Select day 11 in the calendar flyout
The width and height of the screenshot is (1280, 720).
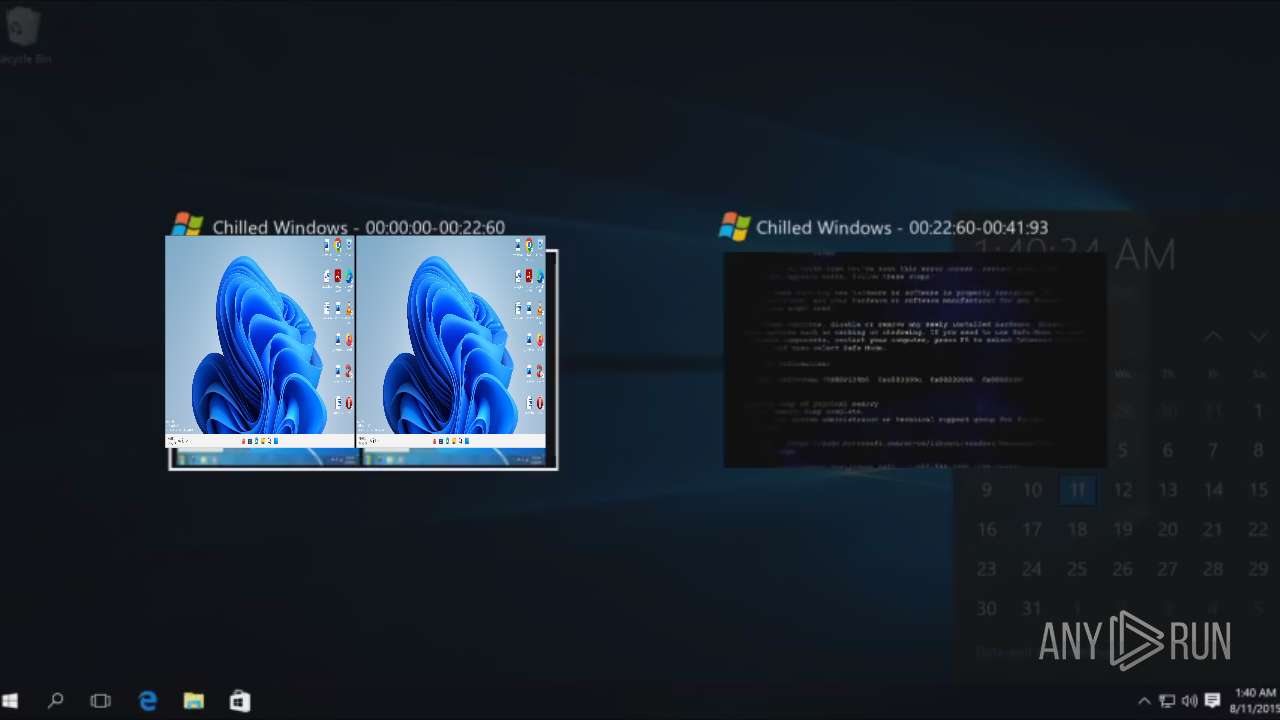pyautogui.click(x=1077, y=490)
